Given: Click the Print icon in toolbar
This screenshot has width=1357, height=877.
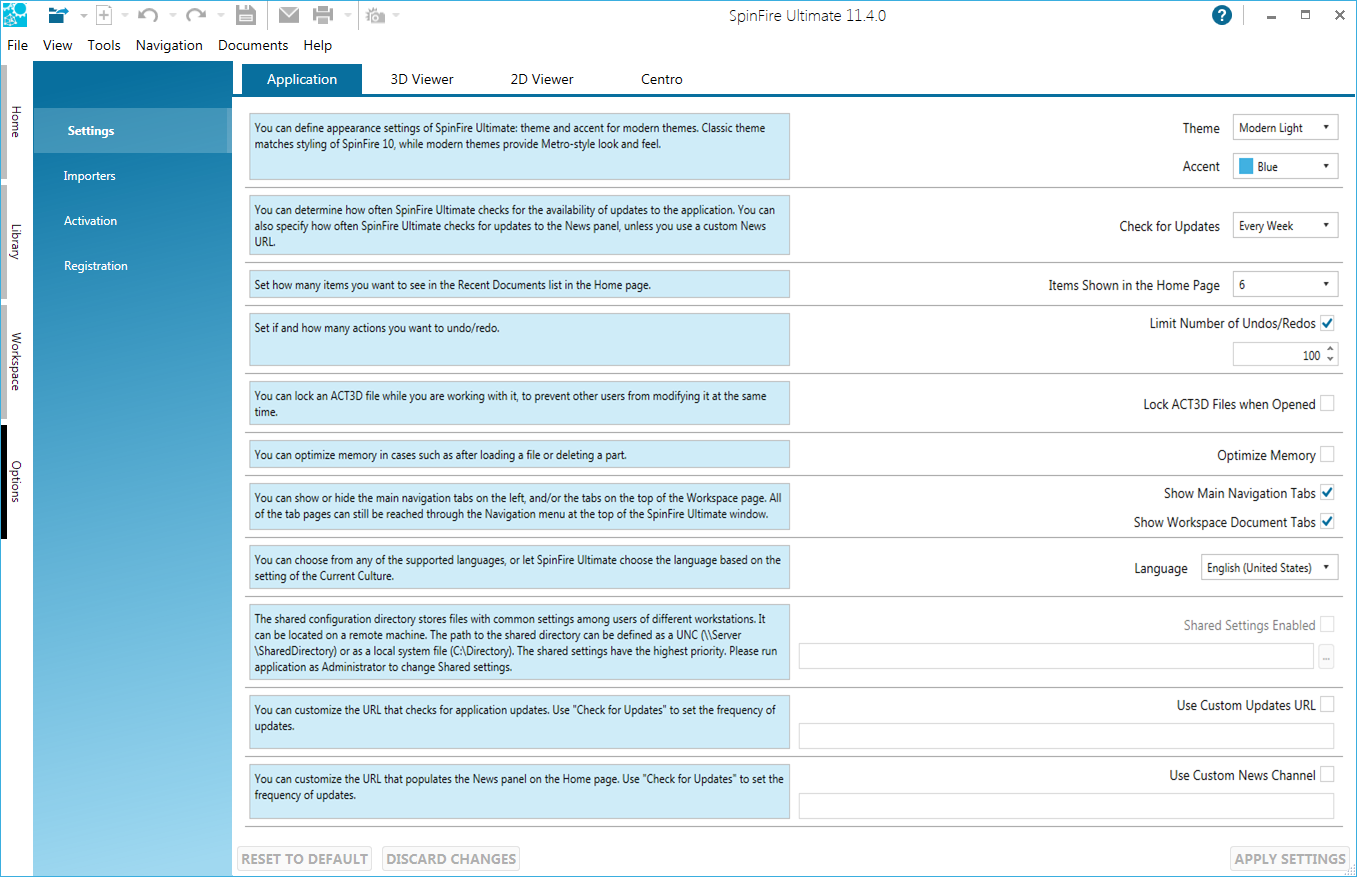Looking at the screenshot, I should [323, 15].
